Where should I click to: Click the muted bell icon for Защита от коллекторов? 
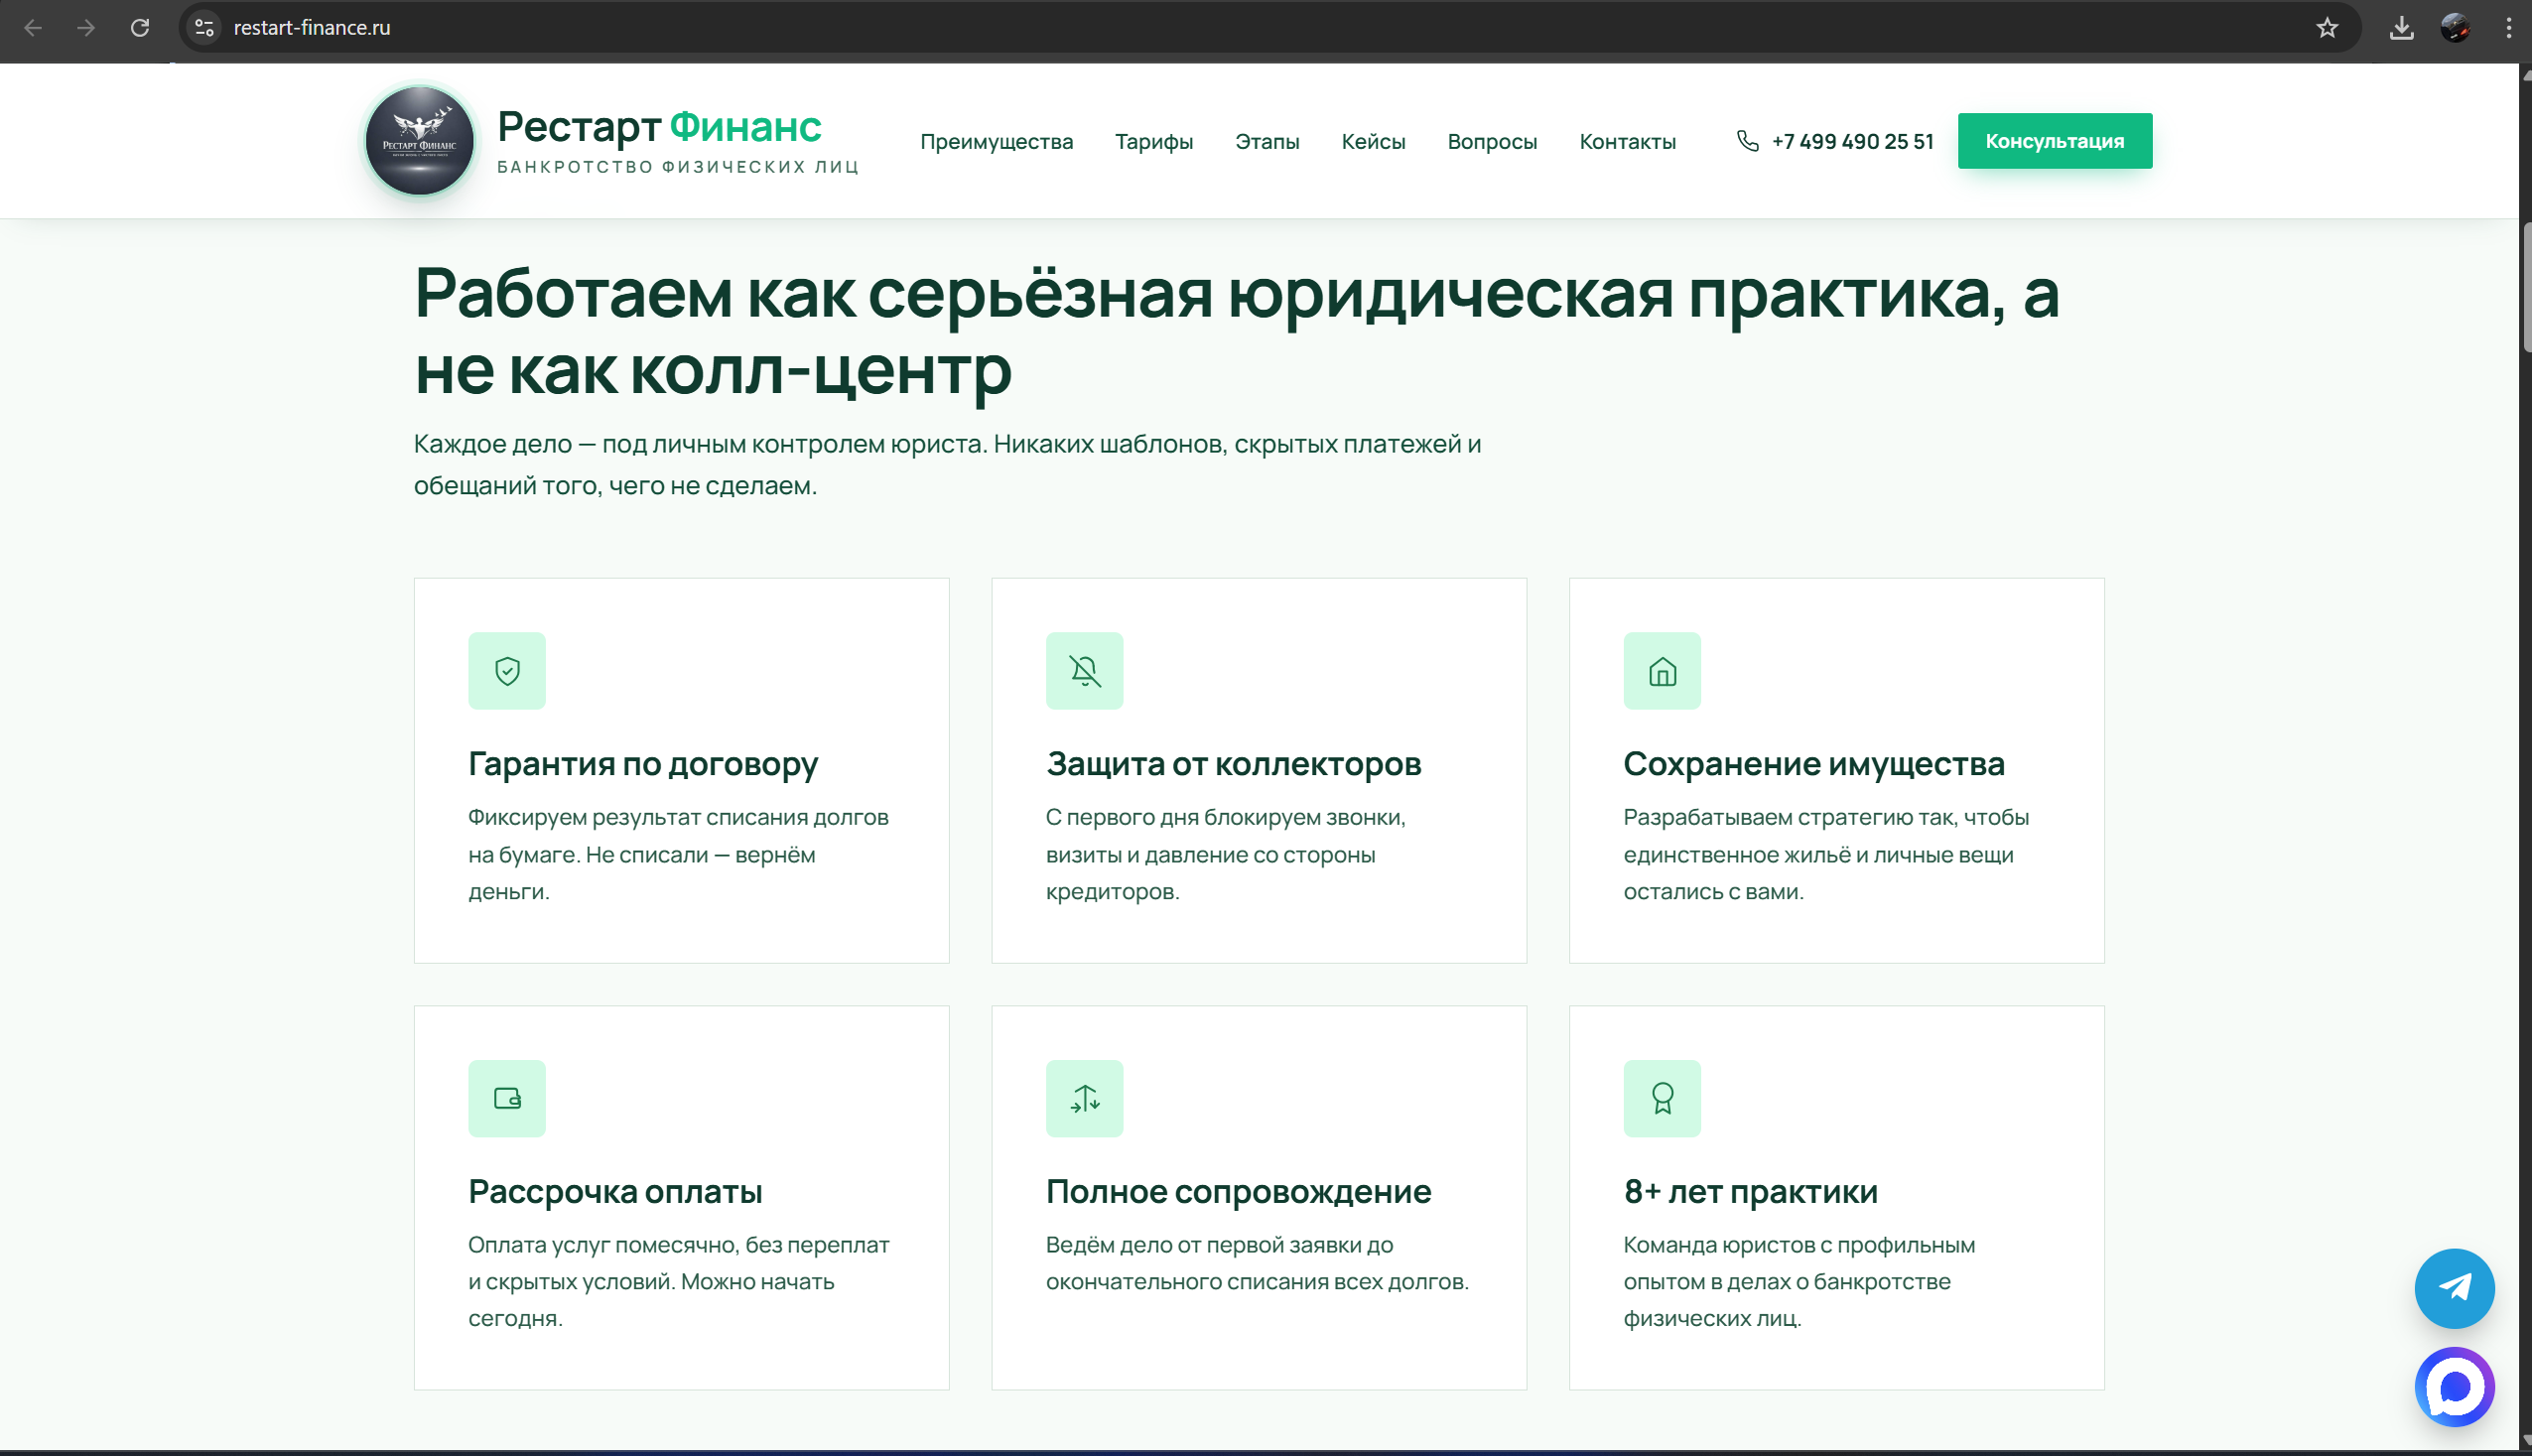pyautogui.click(x=1084, y=671)
